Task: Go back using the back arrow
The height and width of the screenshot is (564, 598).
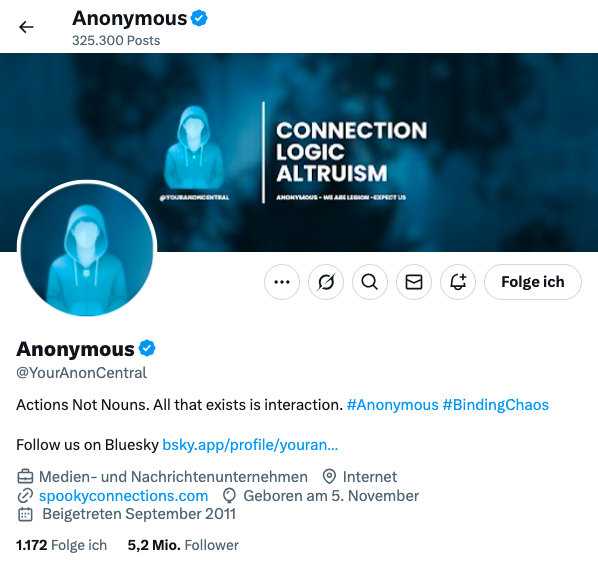Action: point(26,27)
